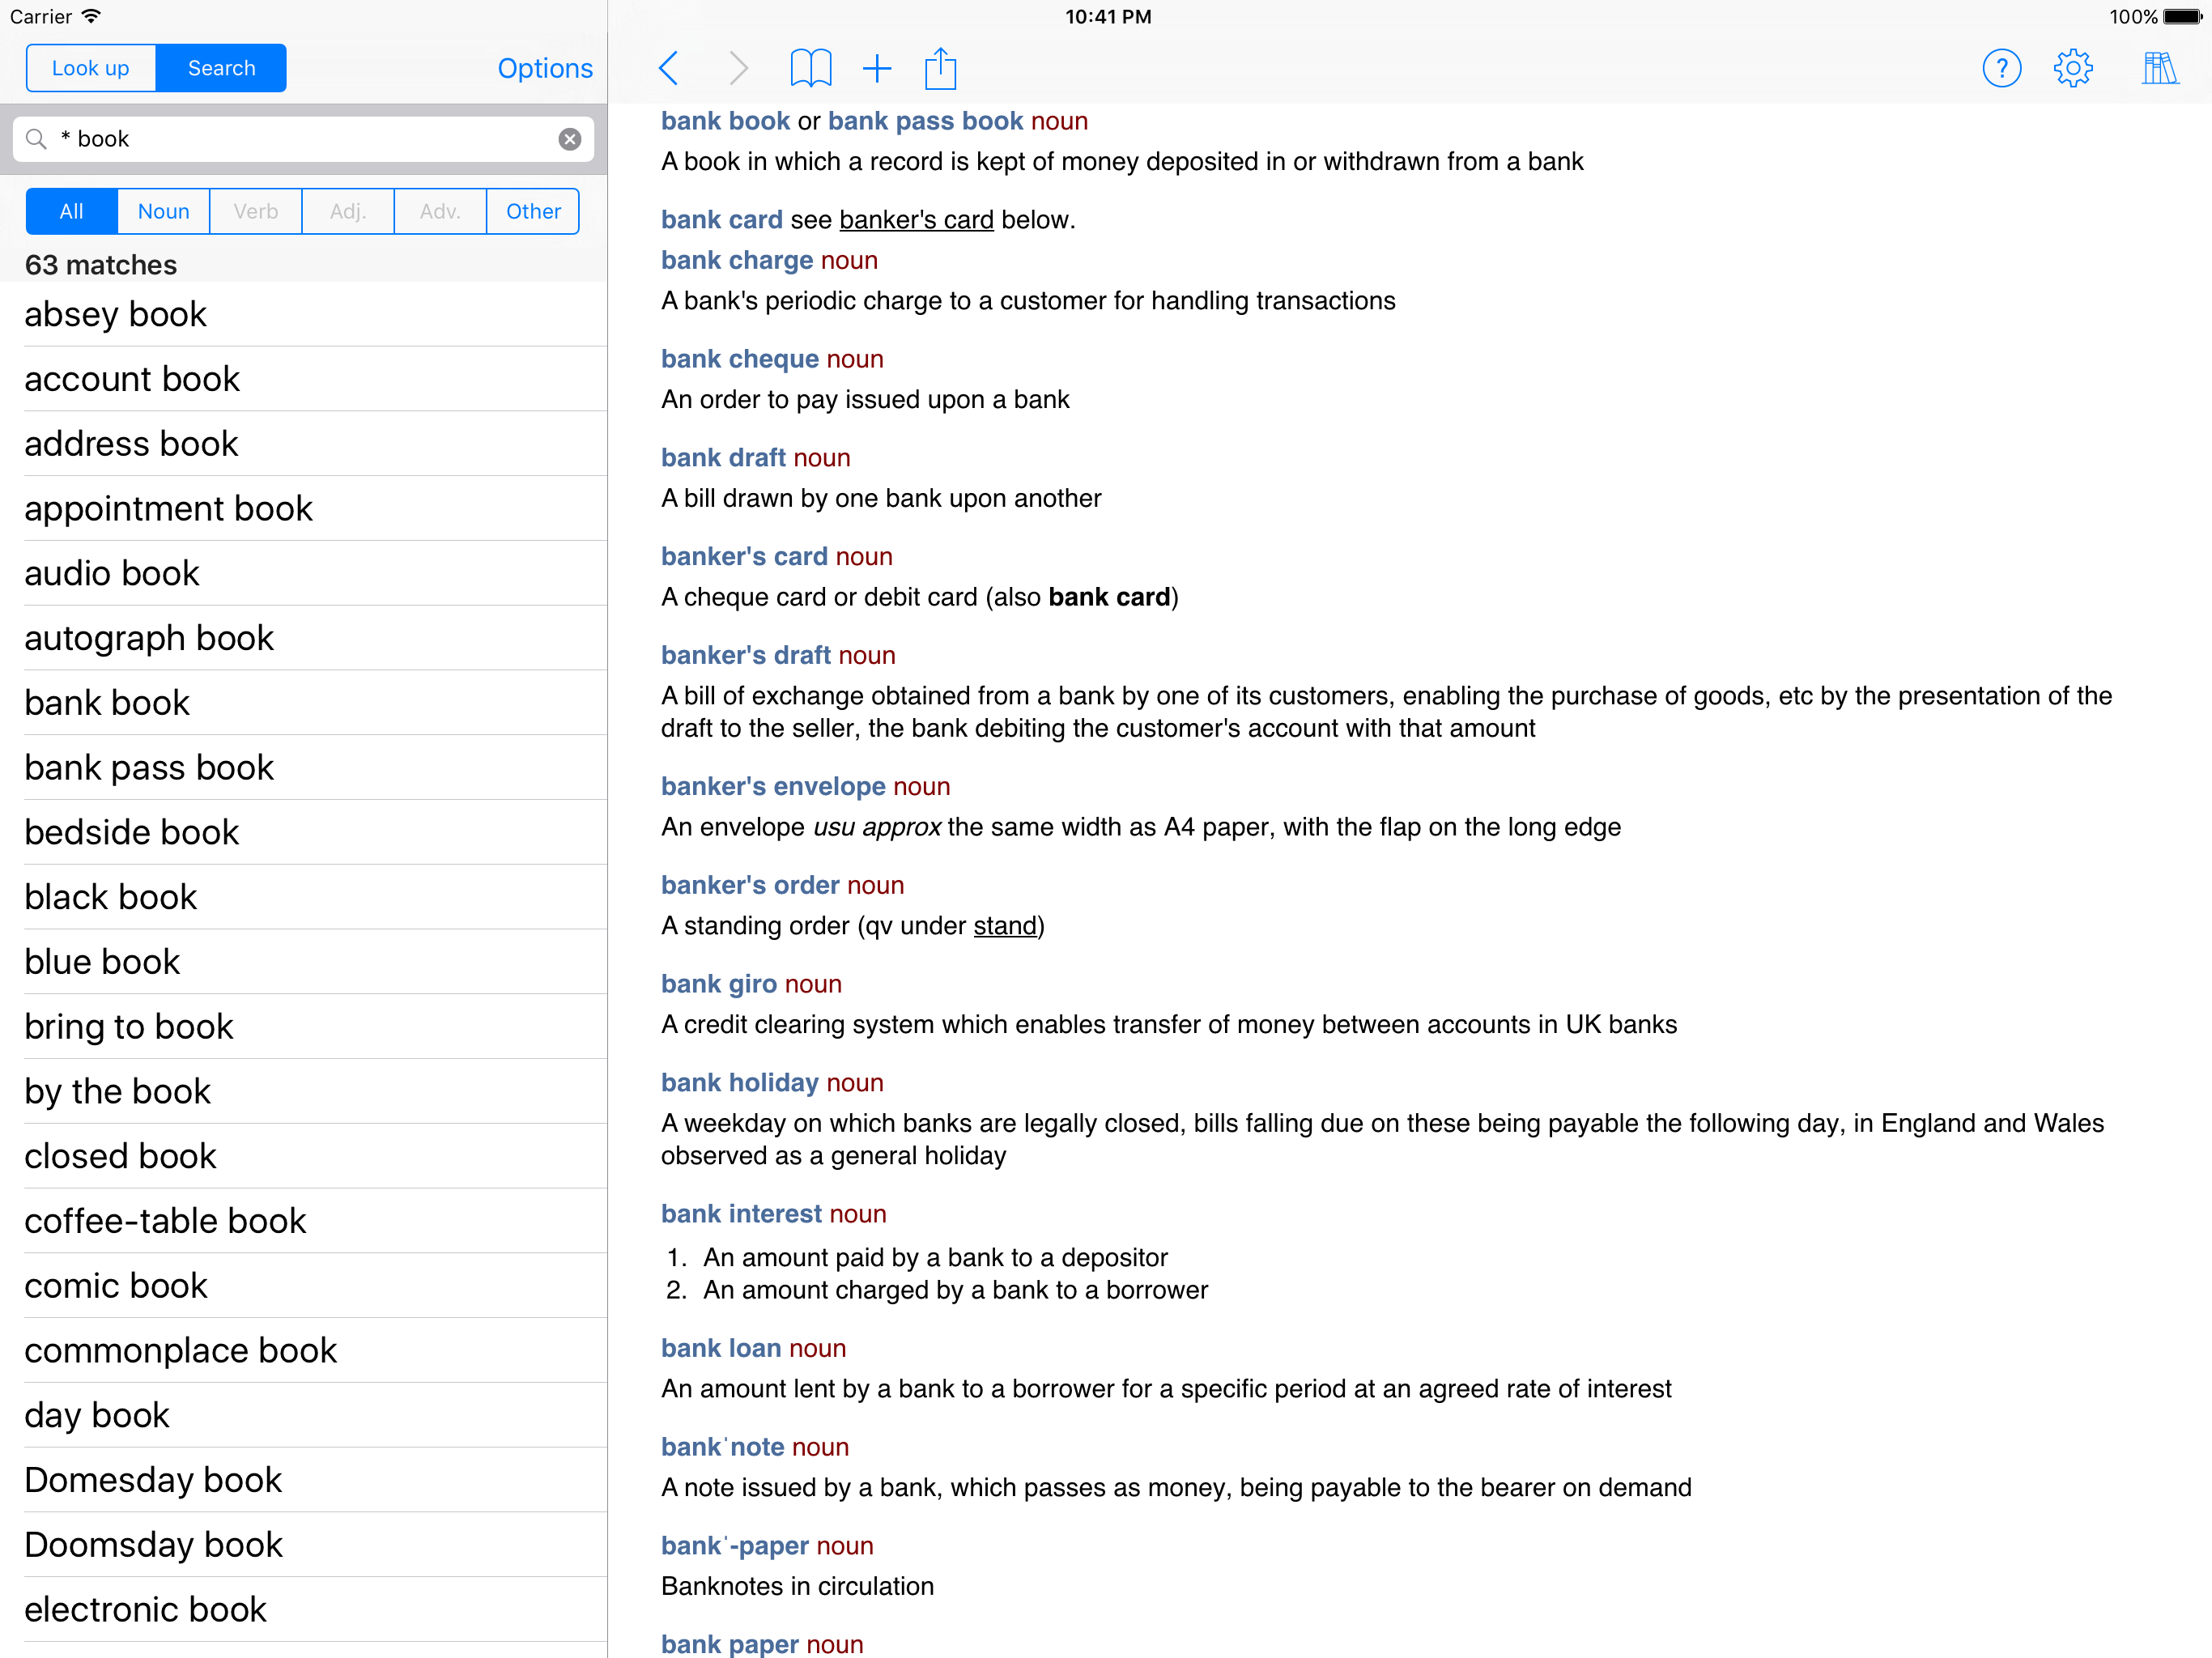Viewport: 2212px width, 1658px height.
Task: Clear the search field text
Action: [x=570, y=139]
